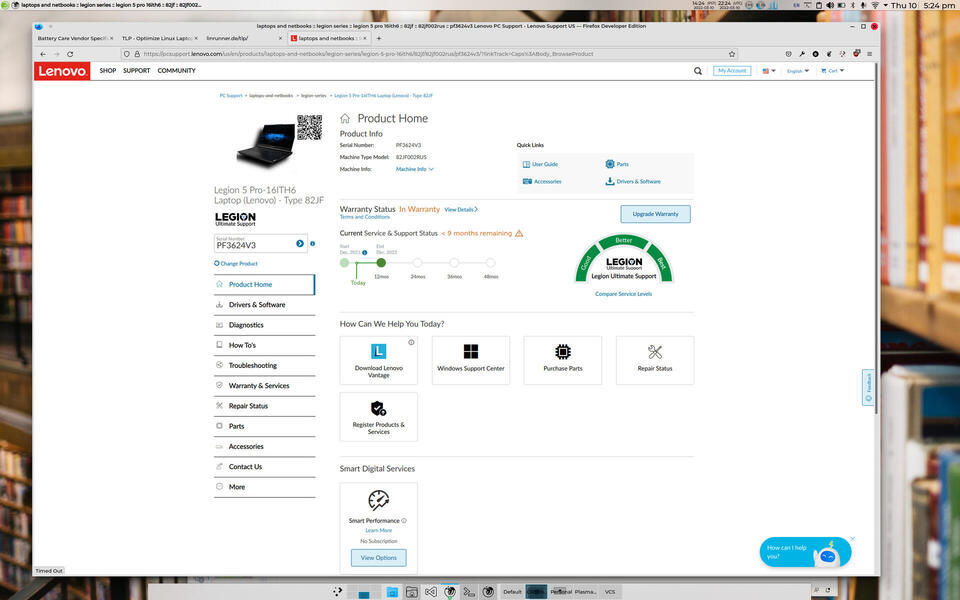
Task: Click the home icon beside Product Home
Action: [345, 118]
